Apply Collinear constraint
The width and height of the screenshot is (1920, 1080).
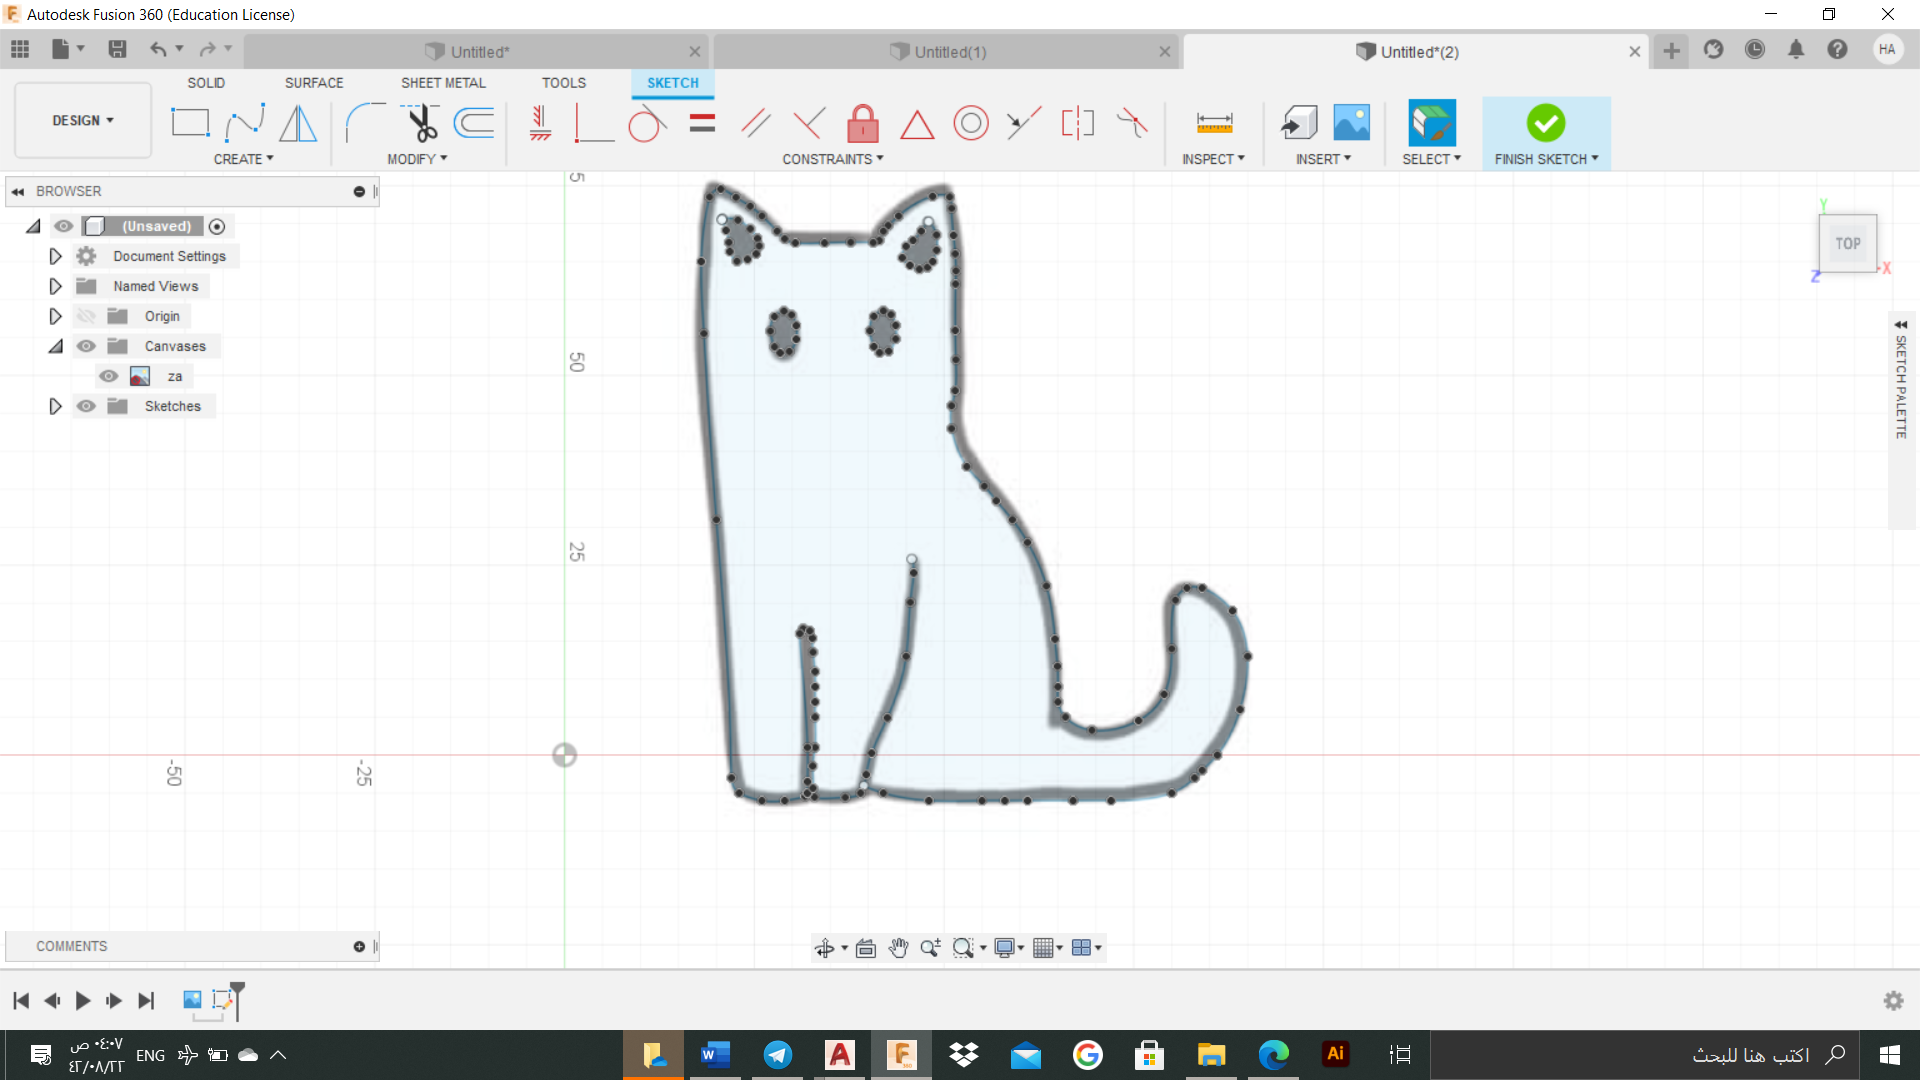pos(1024,123)
